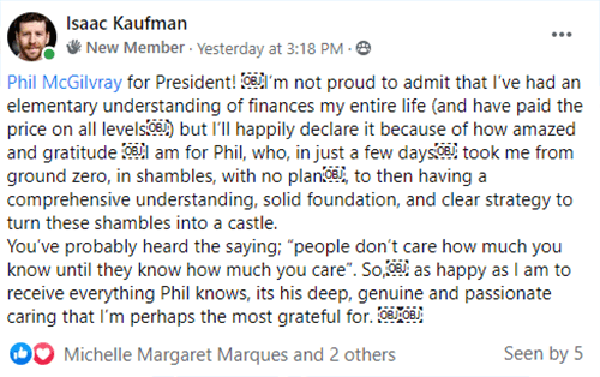Click the New Member waving hand badge
The height and width of the screenshot is (377, 600).
(x=73, y=47)
